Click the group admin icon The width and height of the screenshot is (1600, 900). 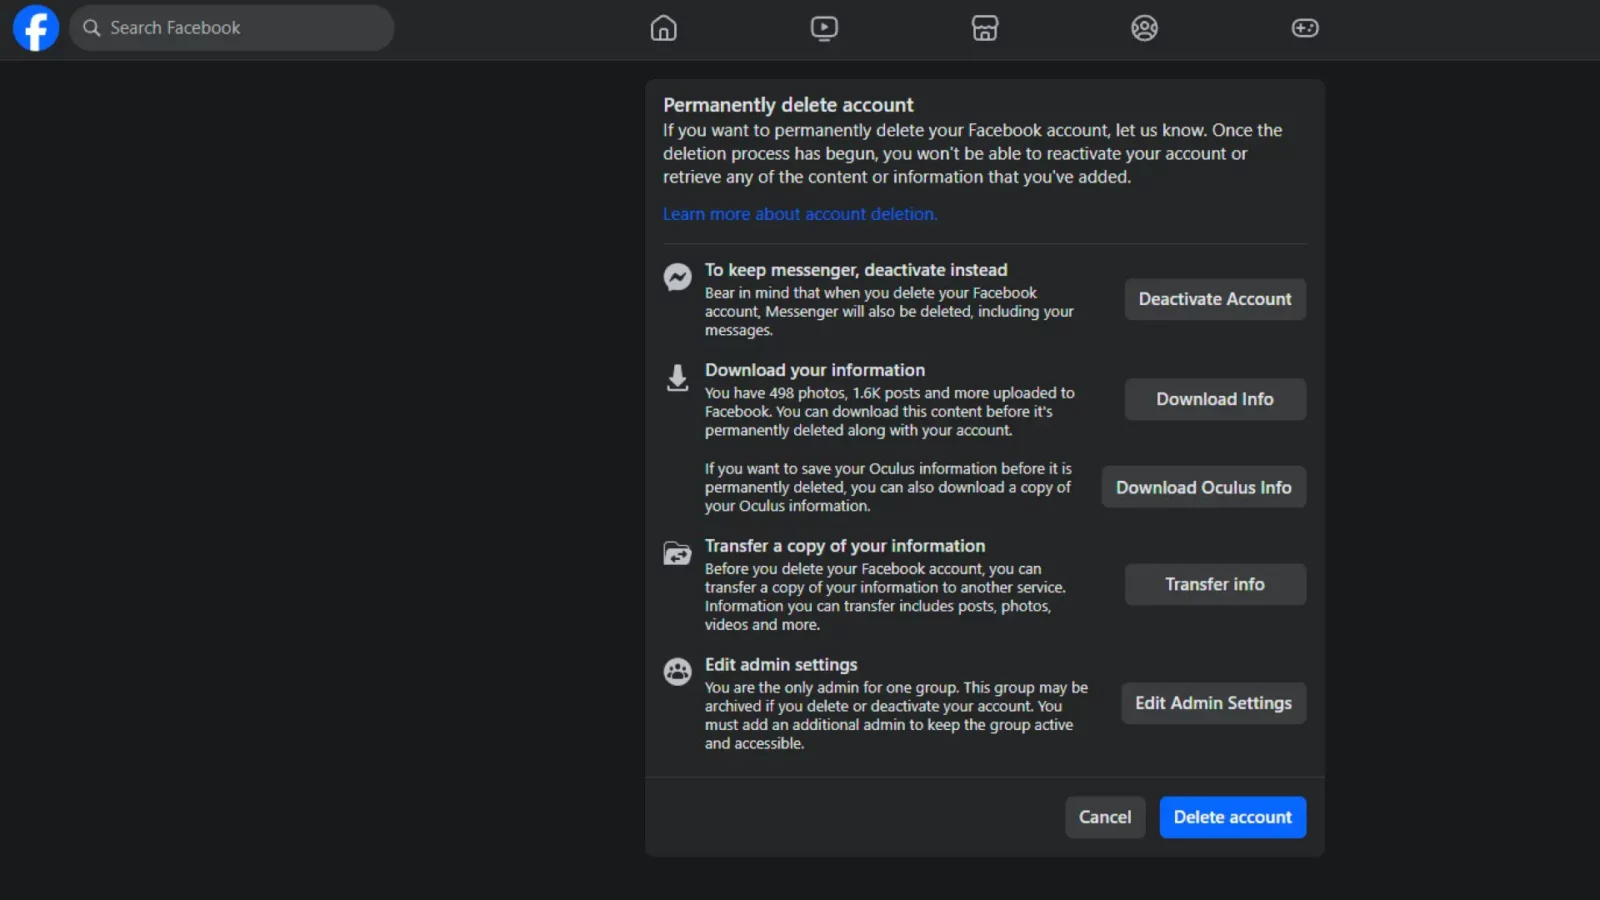pyautogui.click(x=678, y=672)
